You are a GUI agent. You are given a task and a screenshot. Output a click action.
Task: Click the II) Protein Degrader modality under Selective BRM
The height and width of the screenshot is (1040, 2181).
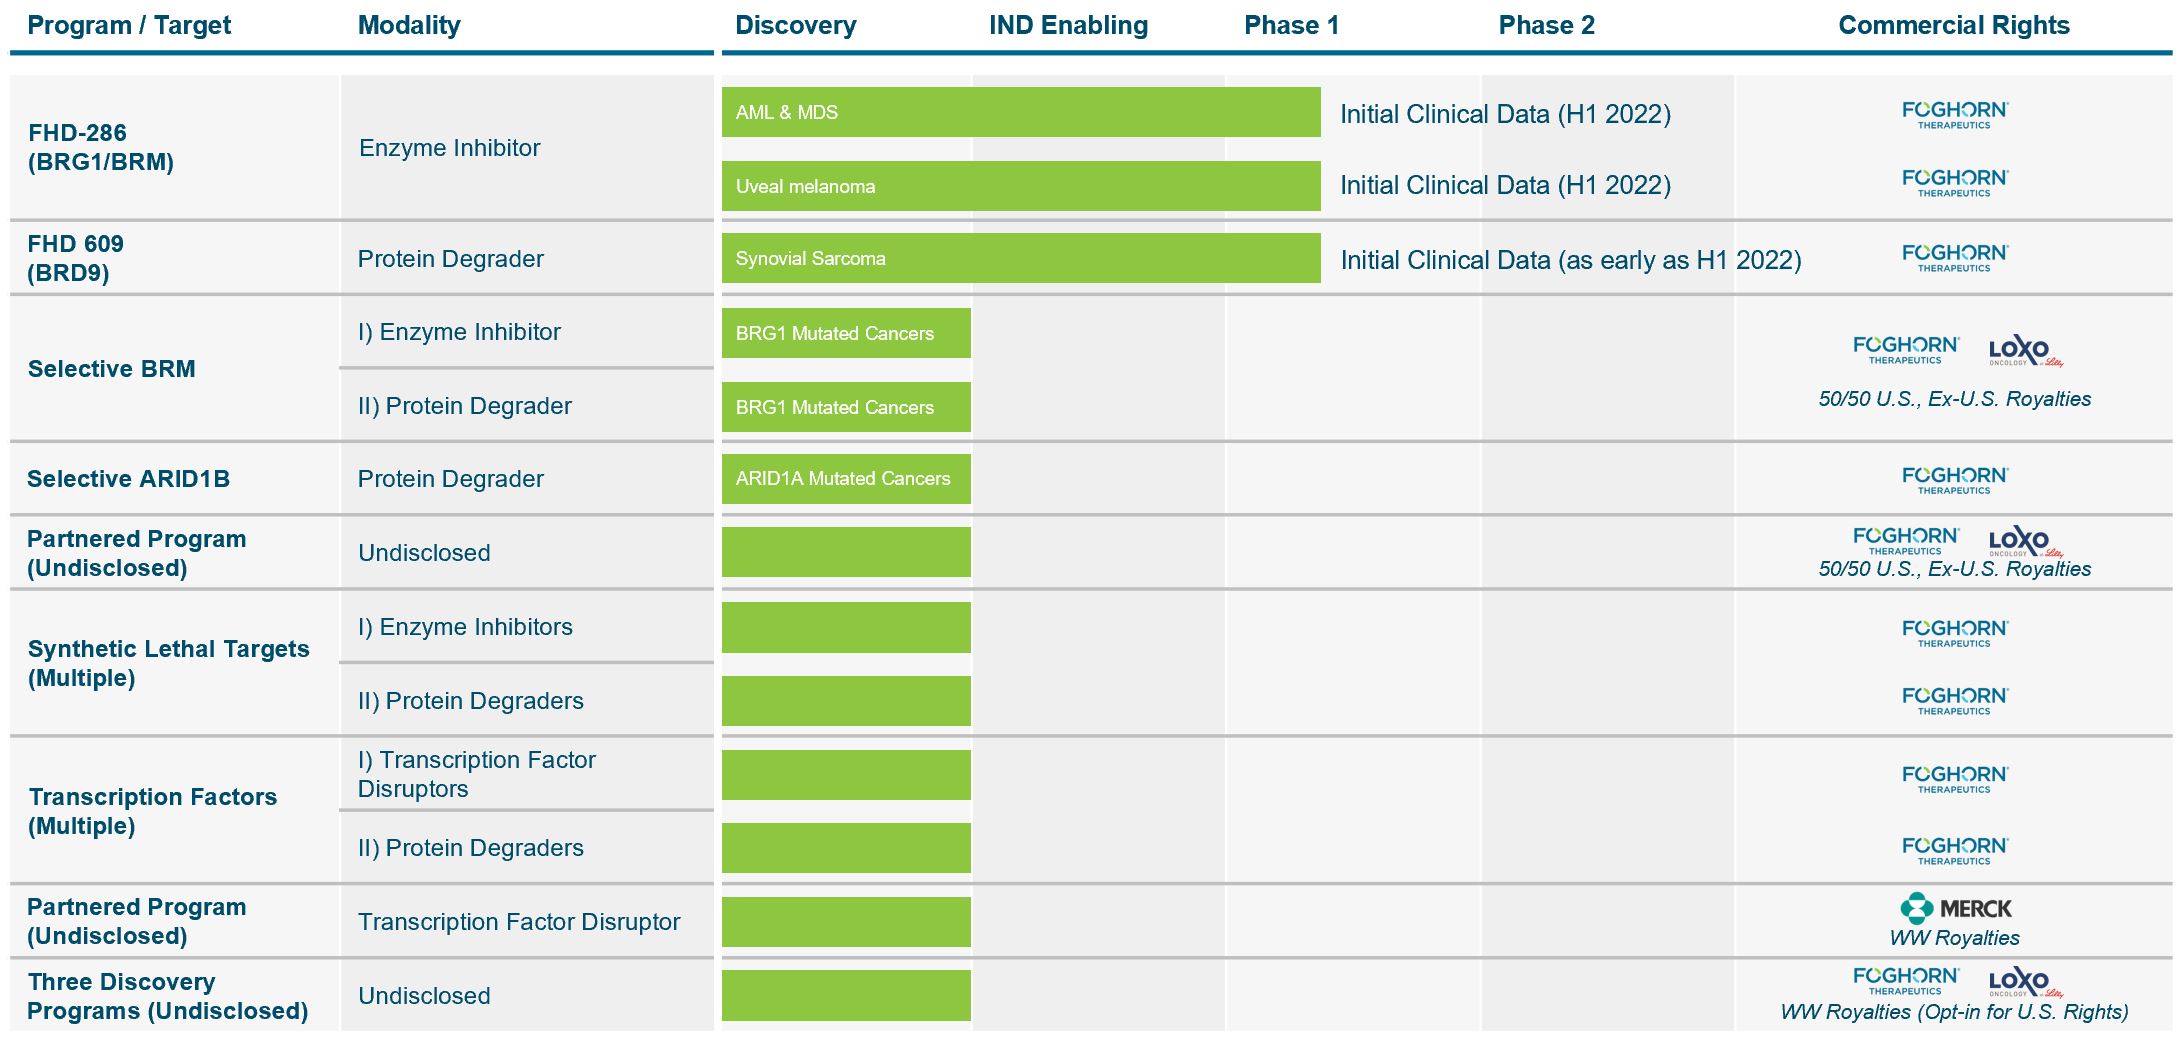pos(464,406)
